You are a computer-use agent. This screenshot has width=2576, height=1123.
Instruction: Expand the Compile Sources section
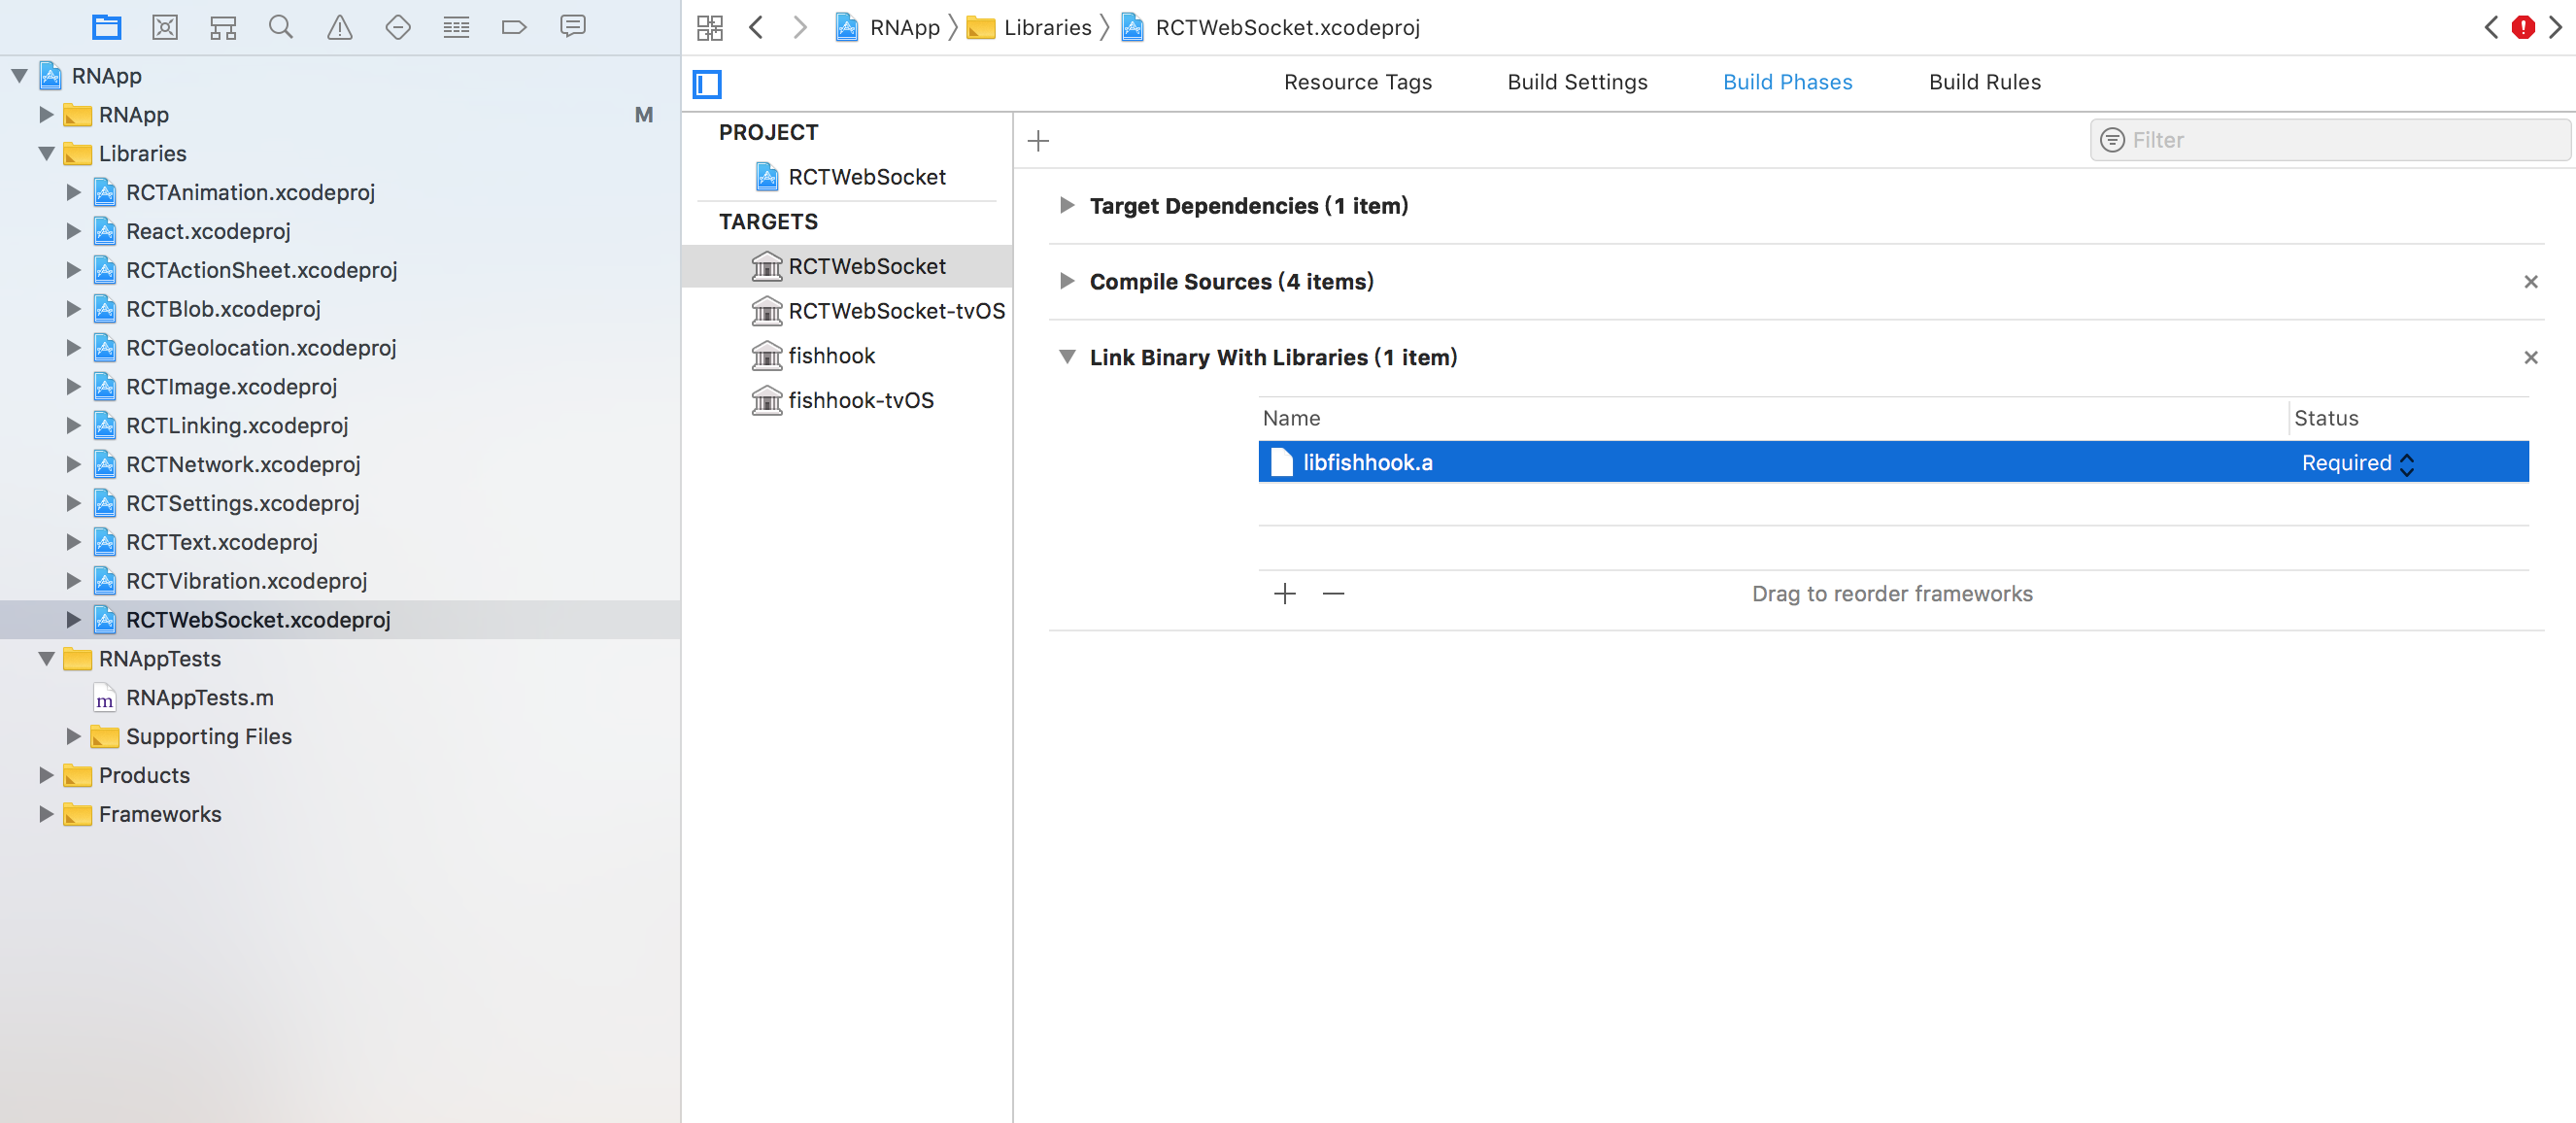coord(1067,281)
